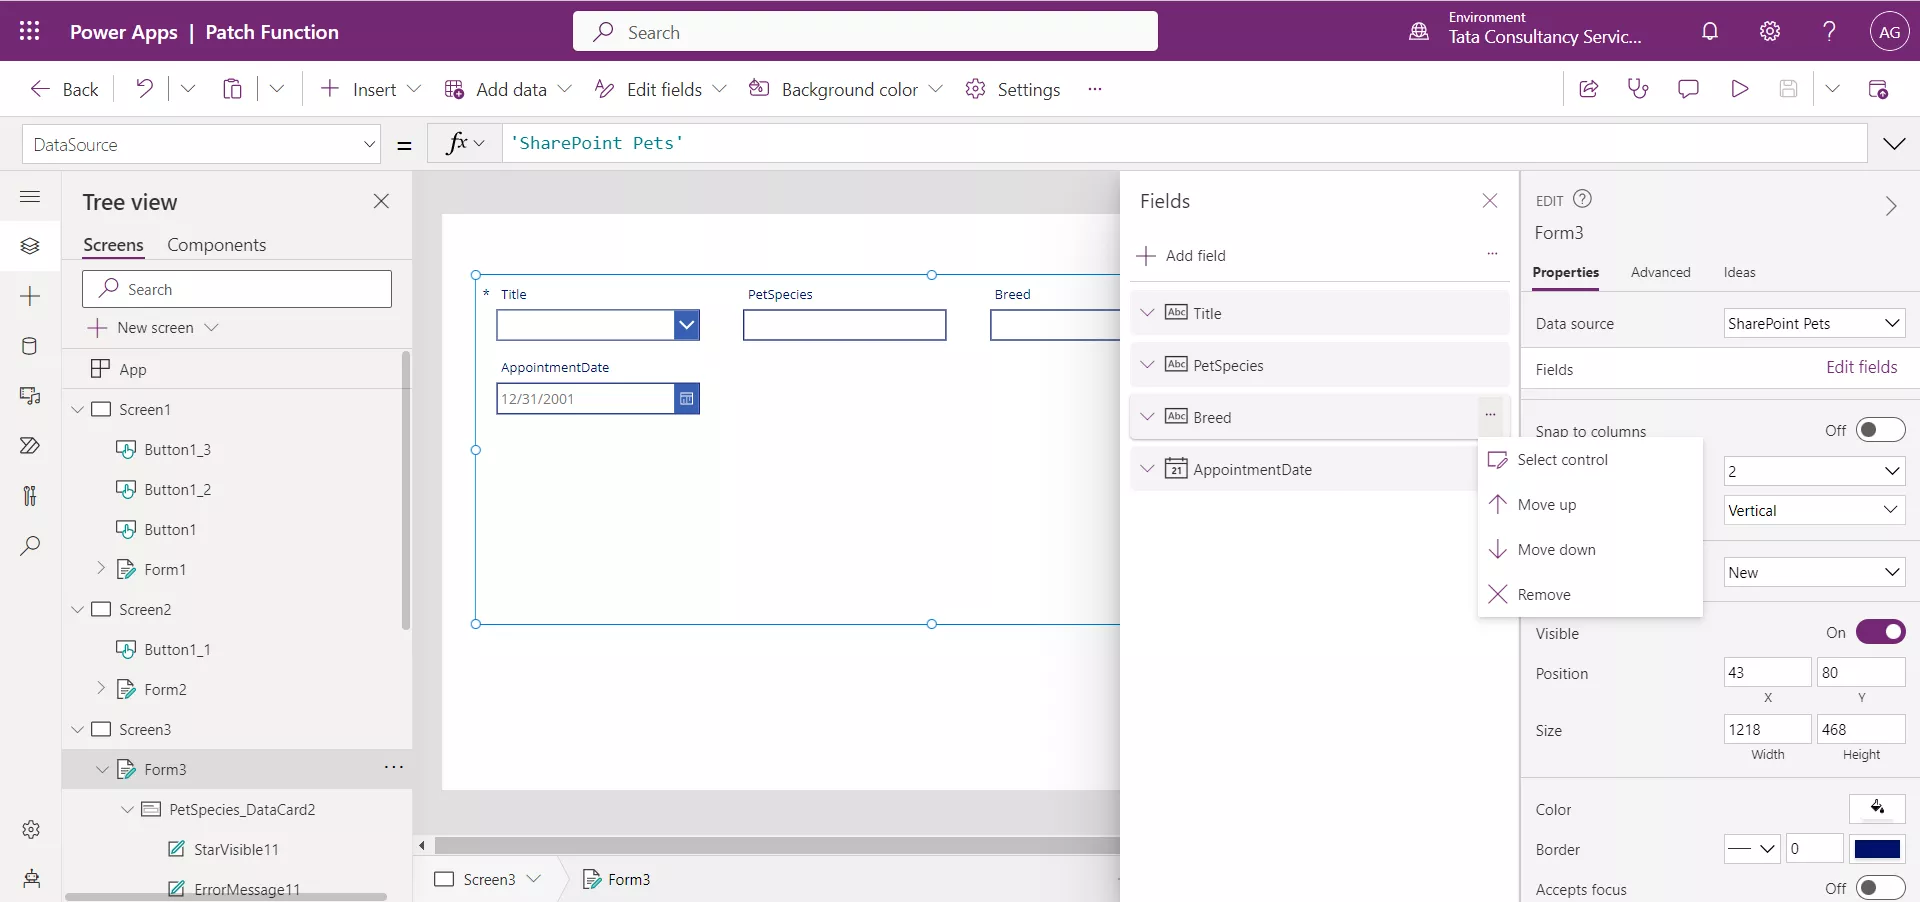The image size is (1920, 902).
Task: Toggle Accepts focus switch
Action: [1880, 888]
